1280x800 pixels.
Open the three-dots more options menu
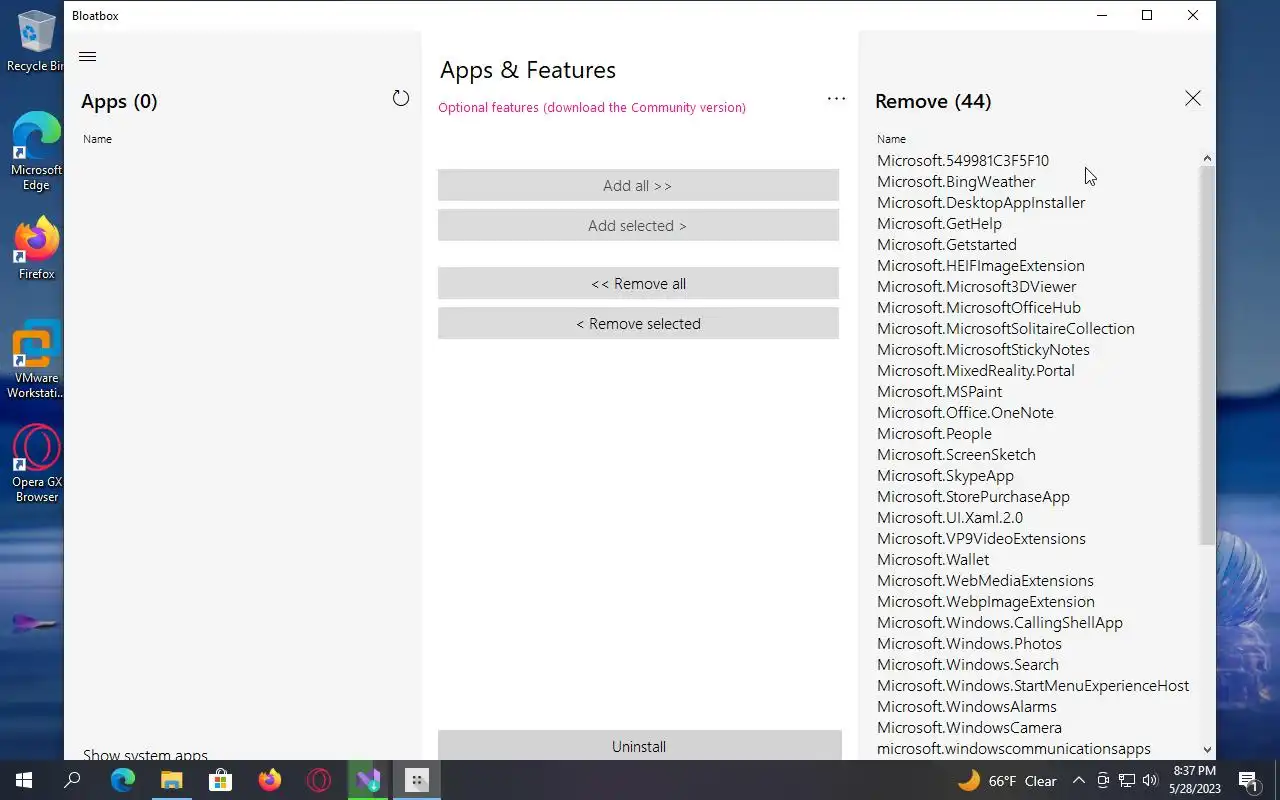click(836, 99)
